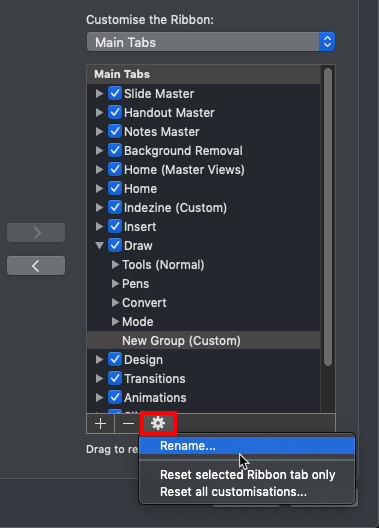Choose Rename... from the popup menu
The height and width of the screenshot is (528, 379).
(x=247, y=446)
